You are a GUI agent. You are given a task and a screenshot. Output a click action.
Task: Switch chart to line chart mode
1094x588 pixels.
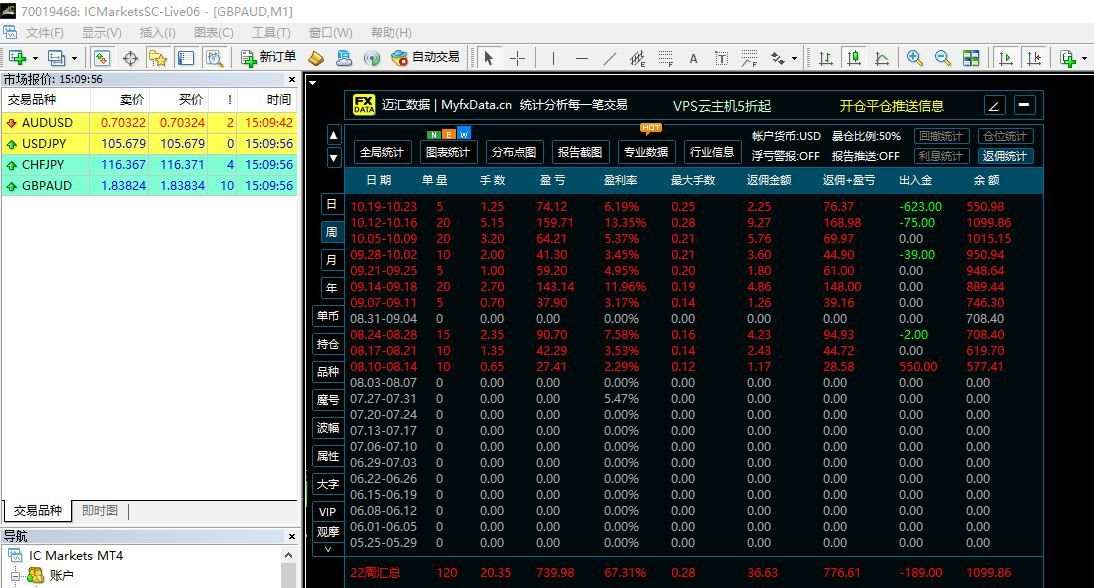tap(882, 58)
